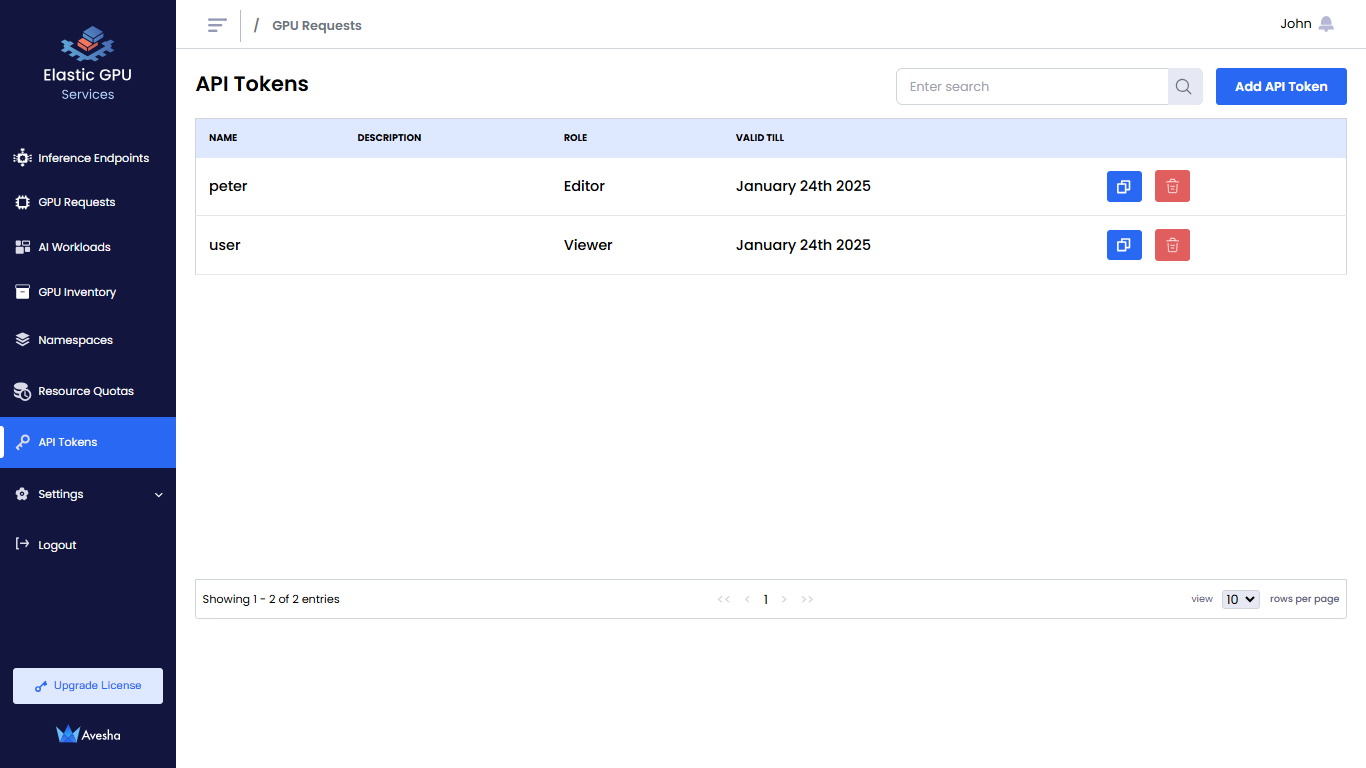Click the NAME column header
This screenshot has width=1366, height=768.
[223, 138]
